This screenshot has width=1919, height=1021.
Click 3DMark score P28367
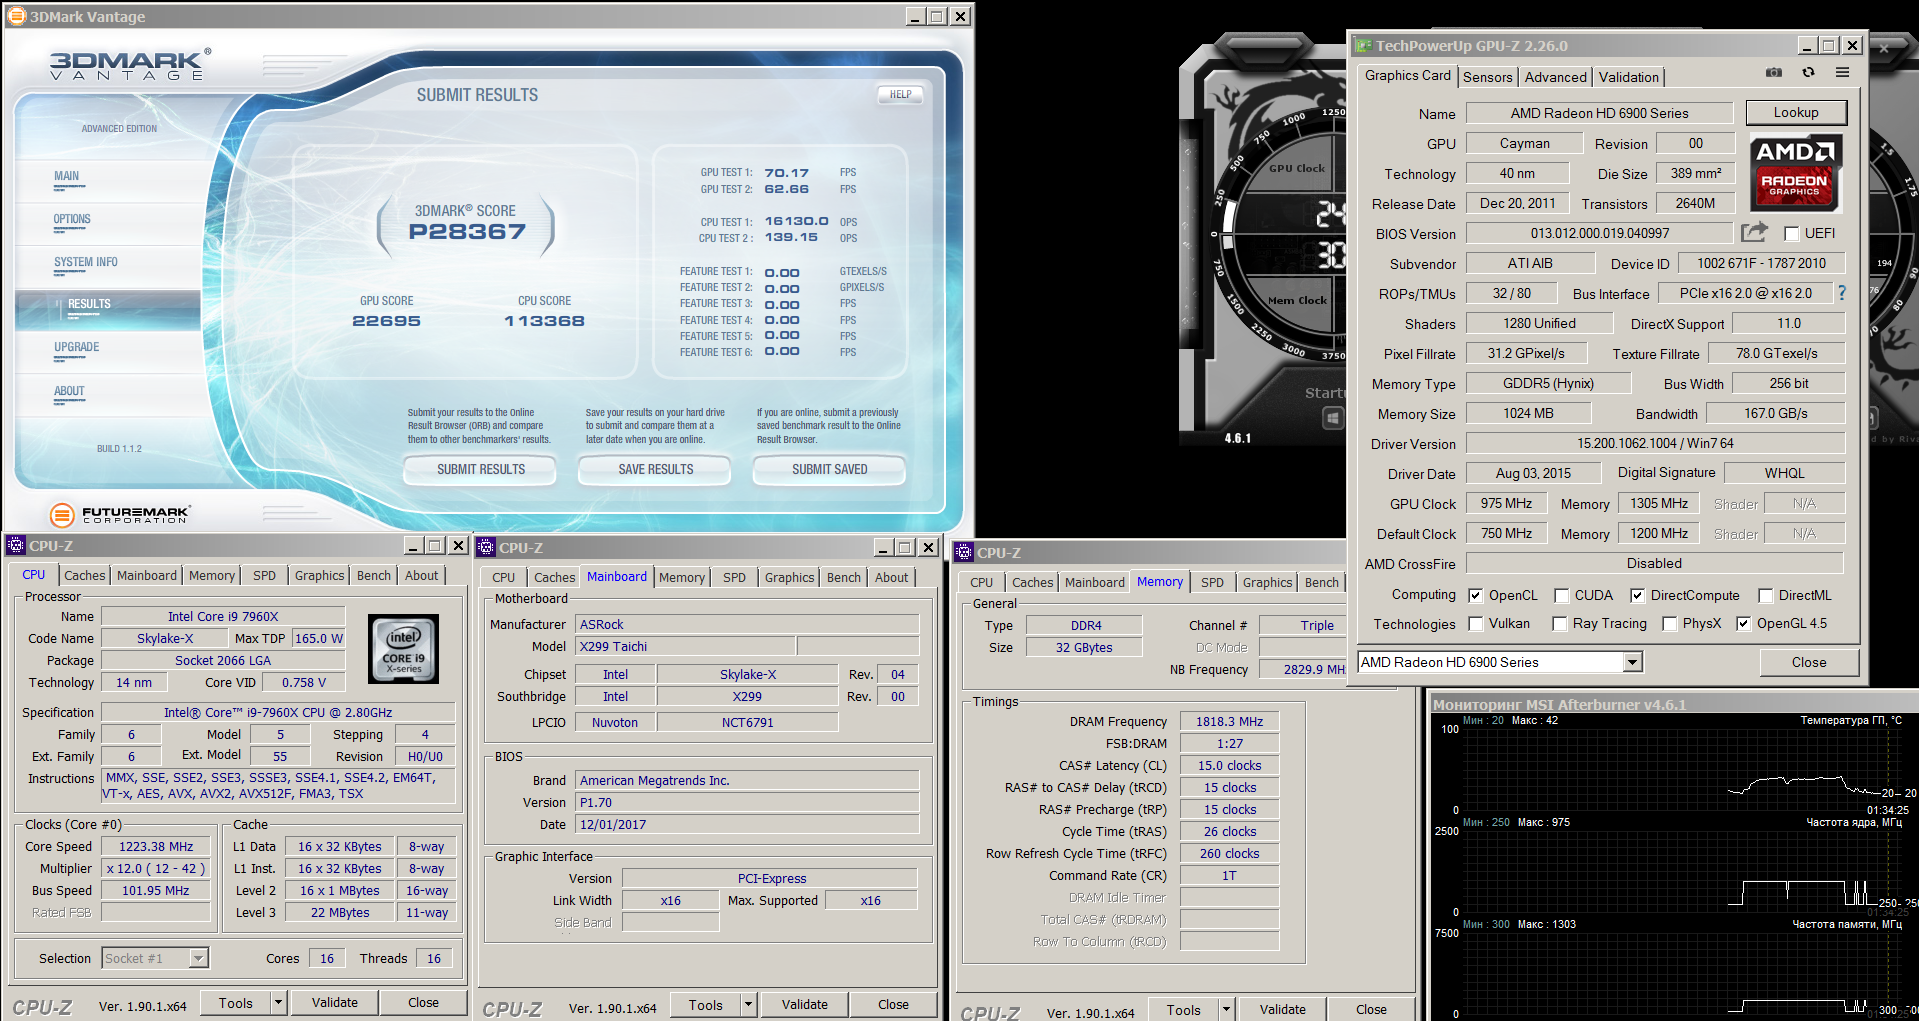click(467, 232)
